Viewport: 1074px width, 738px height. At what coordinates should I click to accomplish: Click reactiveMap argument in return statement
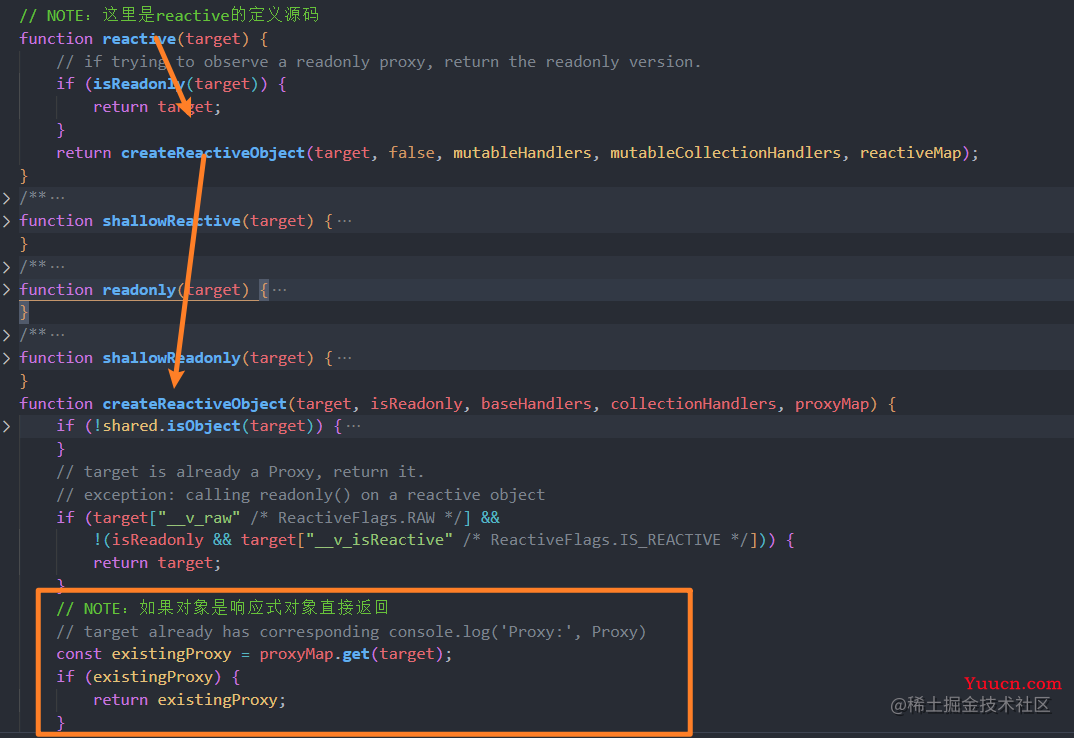click(x=910, y=152)
